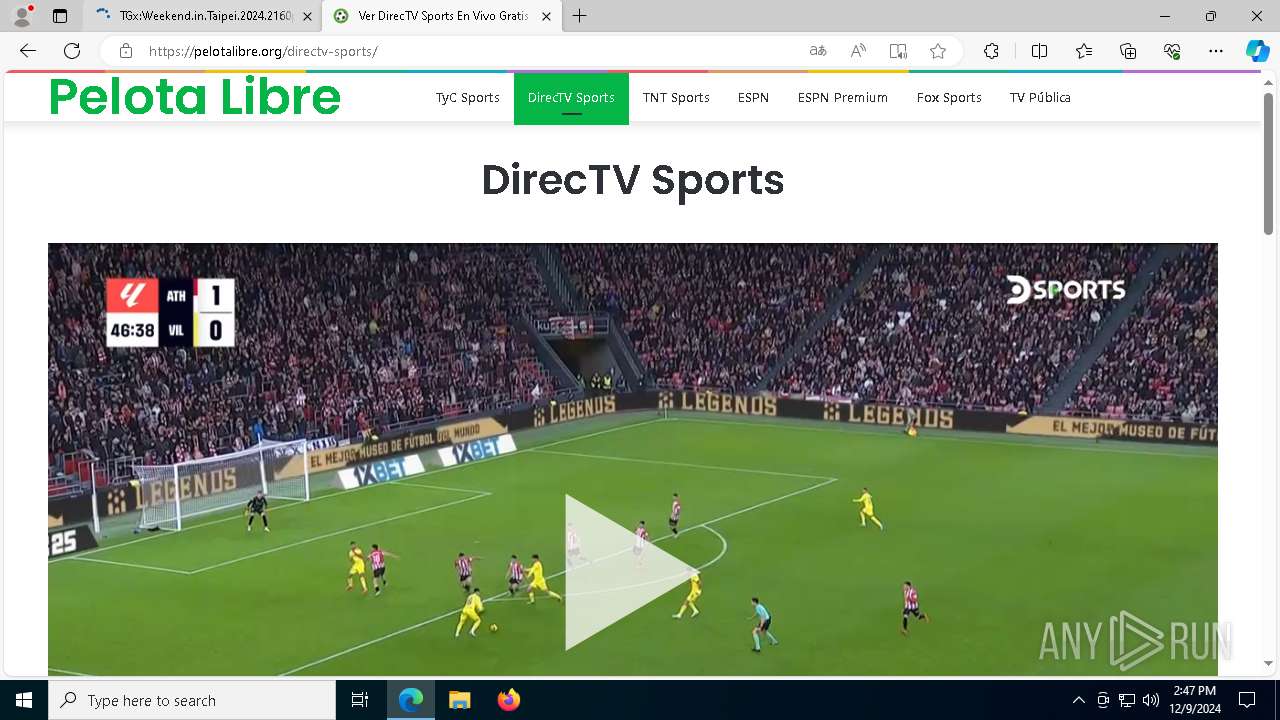Open ESPN channel link
This screenshot has width=1280, height=720.
[753, 97]
